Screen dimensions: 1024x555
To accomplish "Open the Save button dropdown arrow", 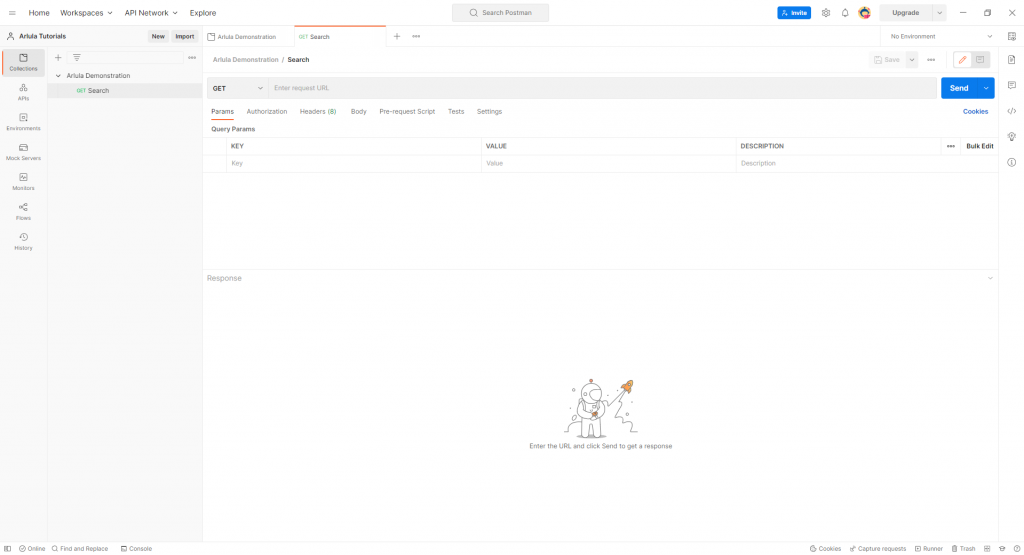I will coord(912,59).
